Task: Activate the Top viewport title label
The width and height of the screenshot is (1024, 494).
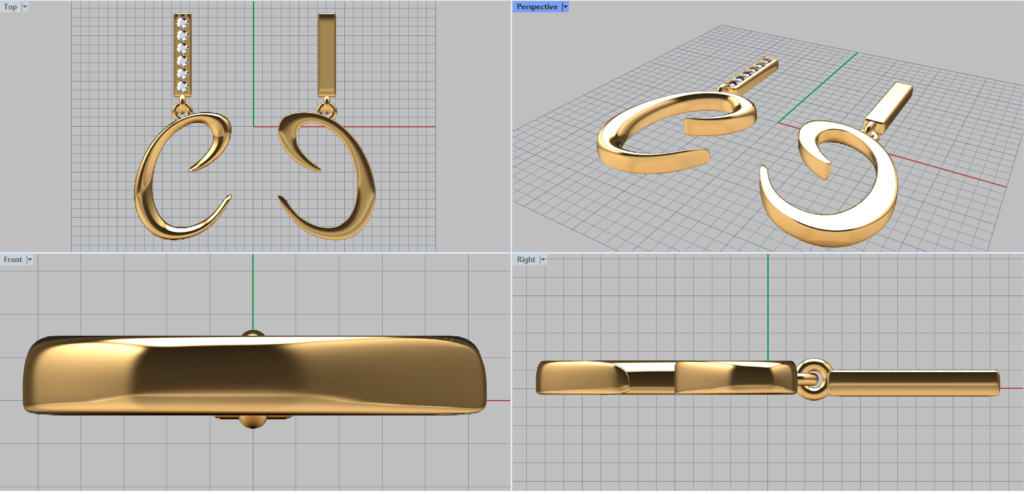Action: [10, 7]
